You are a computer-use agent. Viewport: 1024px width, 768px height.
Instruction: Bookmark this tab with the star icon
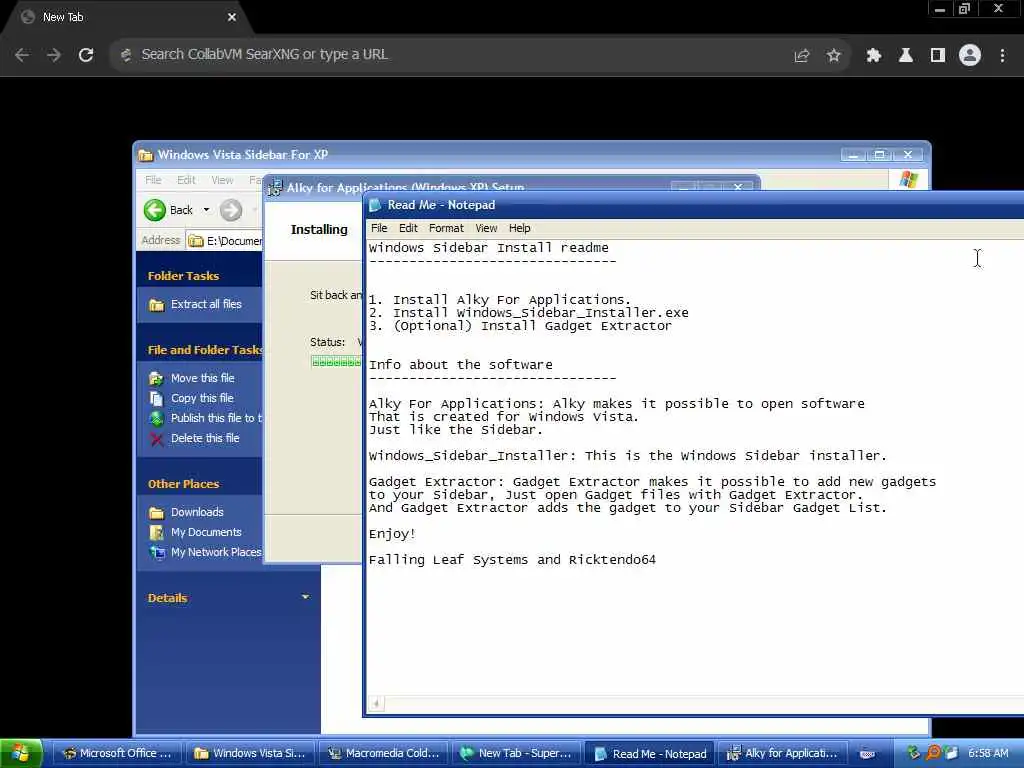tap(833, 56)
